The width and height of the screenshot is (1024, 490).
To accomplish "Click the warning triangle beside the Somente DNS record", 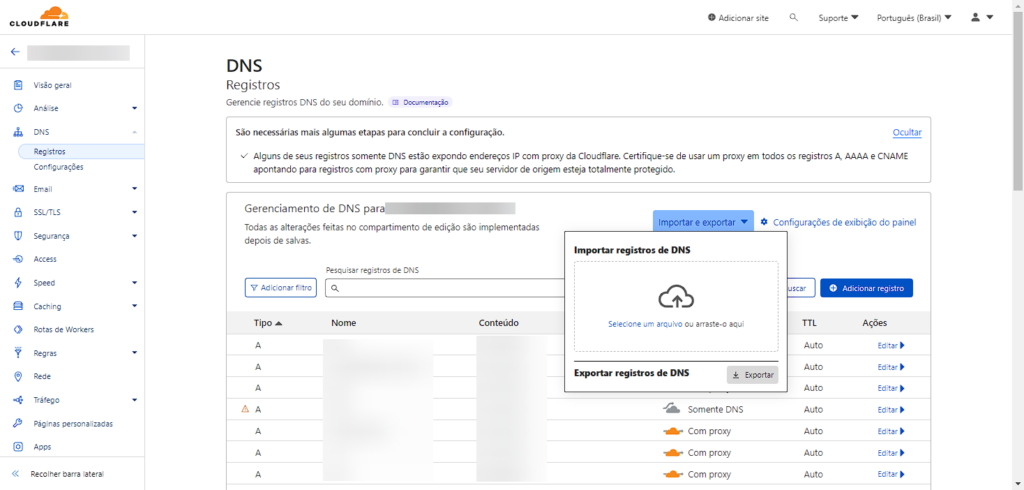I will [245, 409].
